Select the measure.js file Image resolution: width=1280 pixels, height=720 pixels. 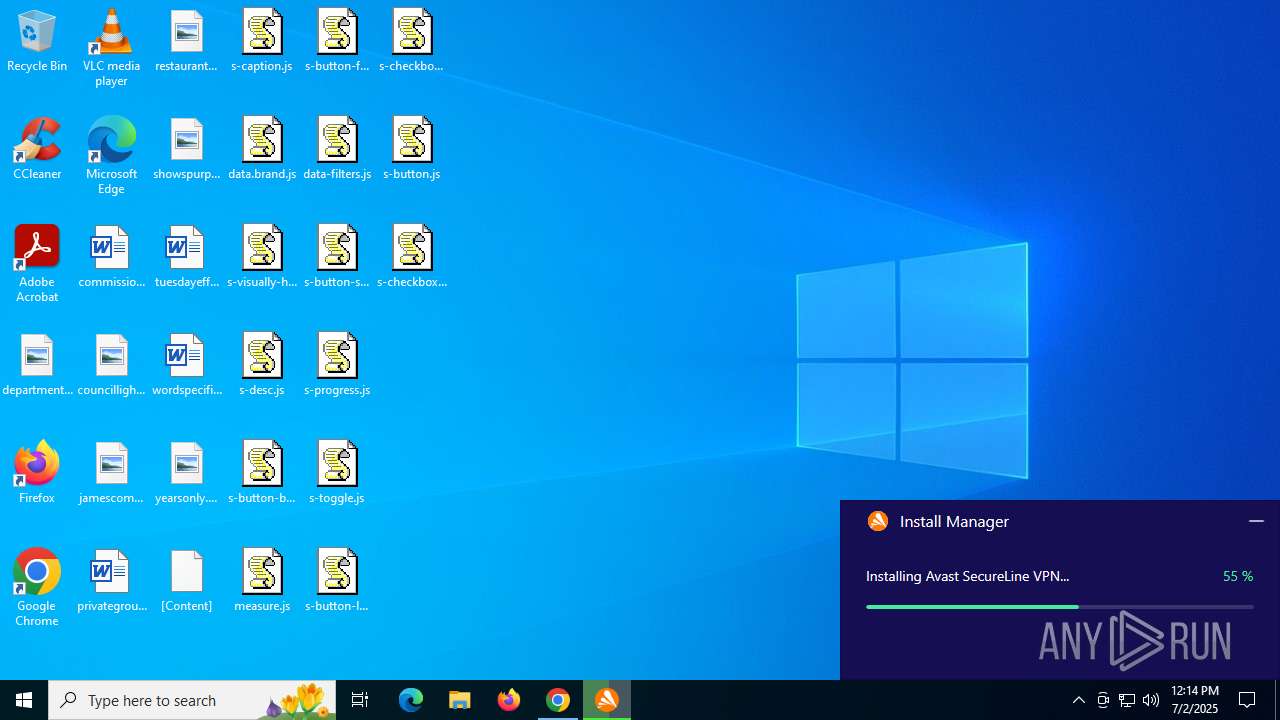[x=262, y=581]
